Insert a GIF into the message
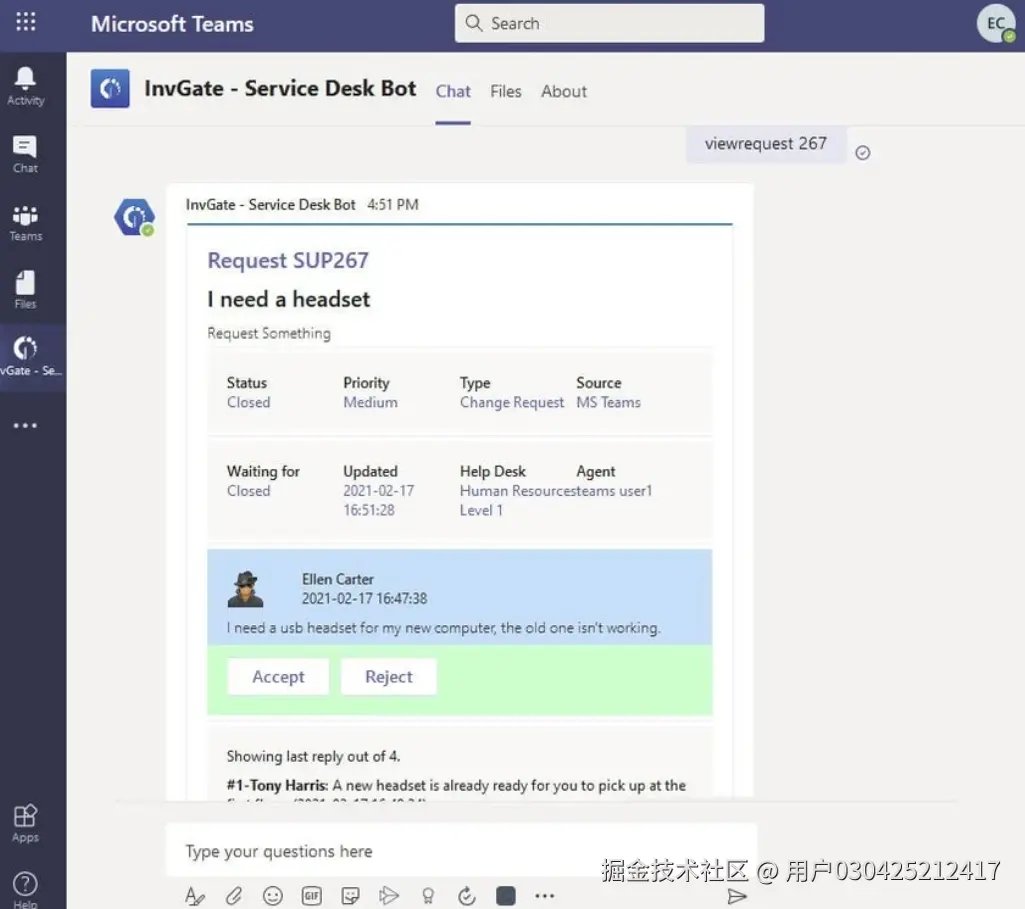Viewport: 1025px width, 909px height. [x=311, y=896]
